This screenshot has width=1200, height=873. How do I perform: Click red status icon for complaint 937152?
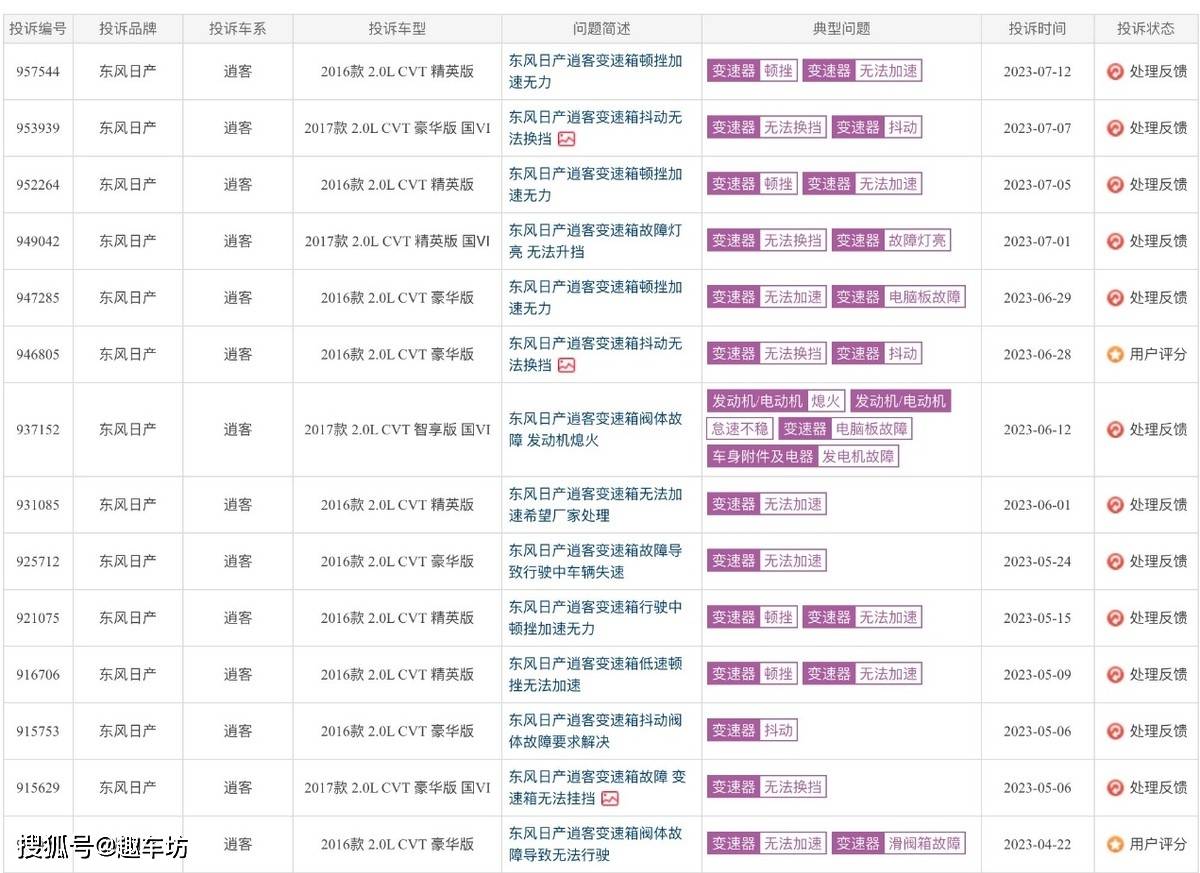1115,429
